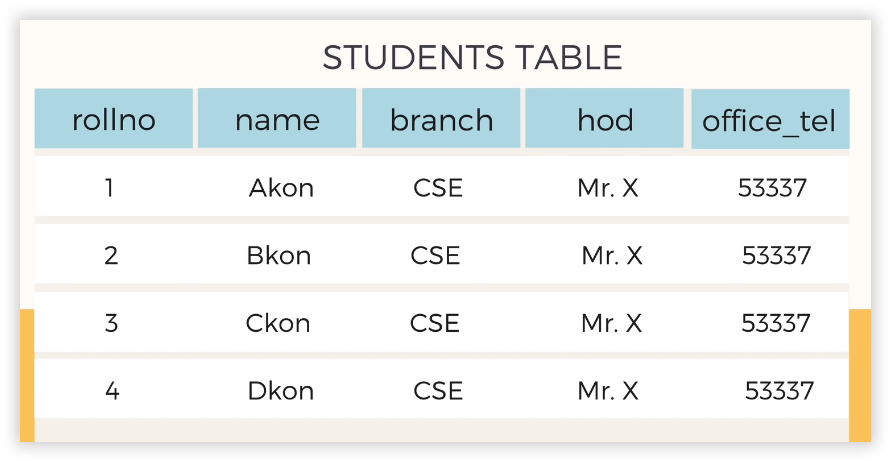
Task: Select roll number 1 cell
Action: click(x=109, y=187)
